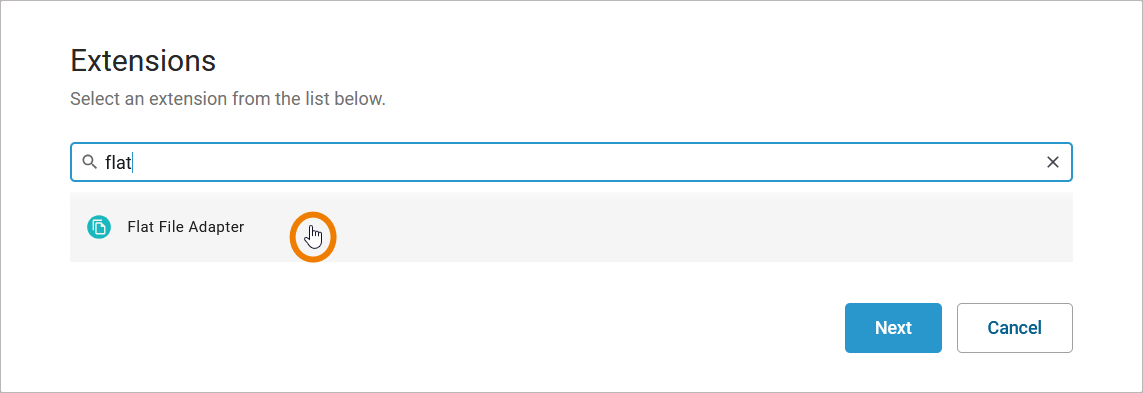Dismiss the Extensions dialog via Cancel

tap(1014, 328)
